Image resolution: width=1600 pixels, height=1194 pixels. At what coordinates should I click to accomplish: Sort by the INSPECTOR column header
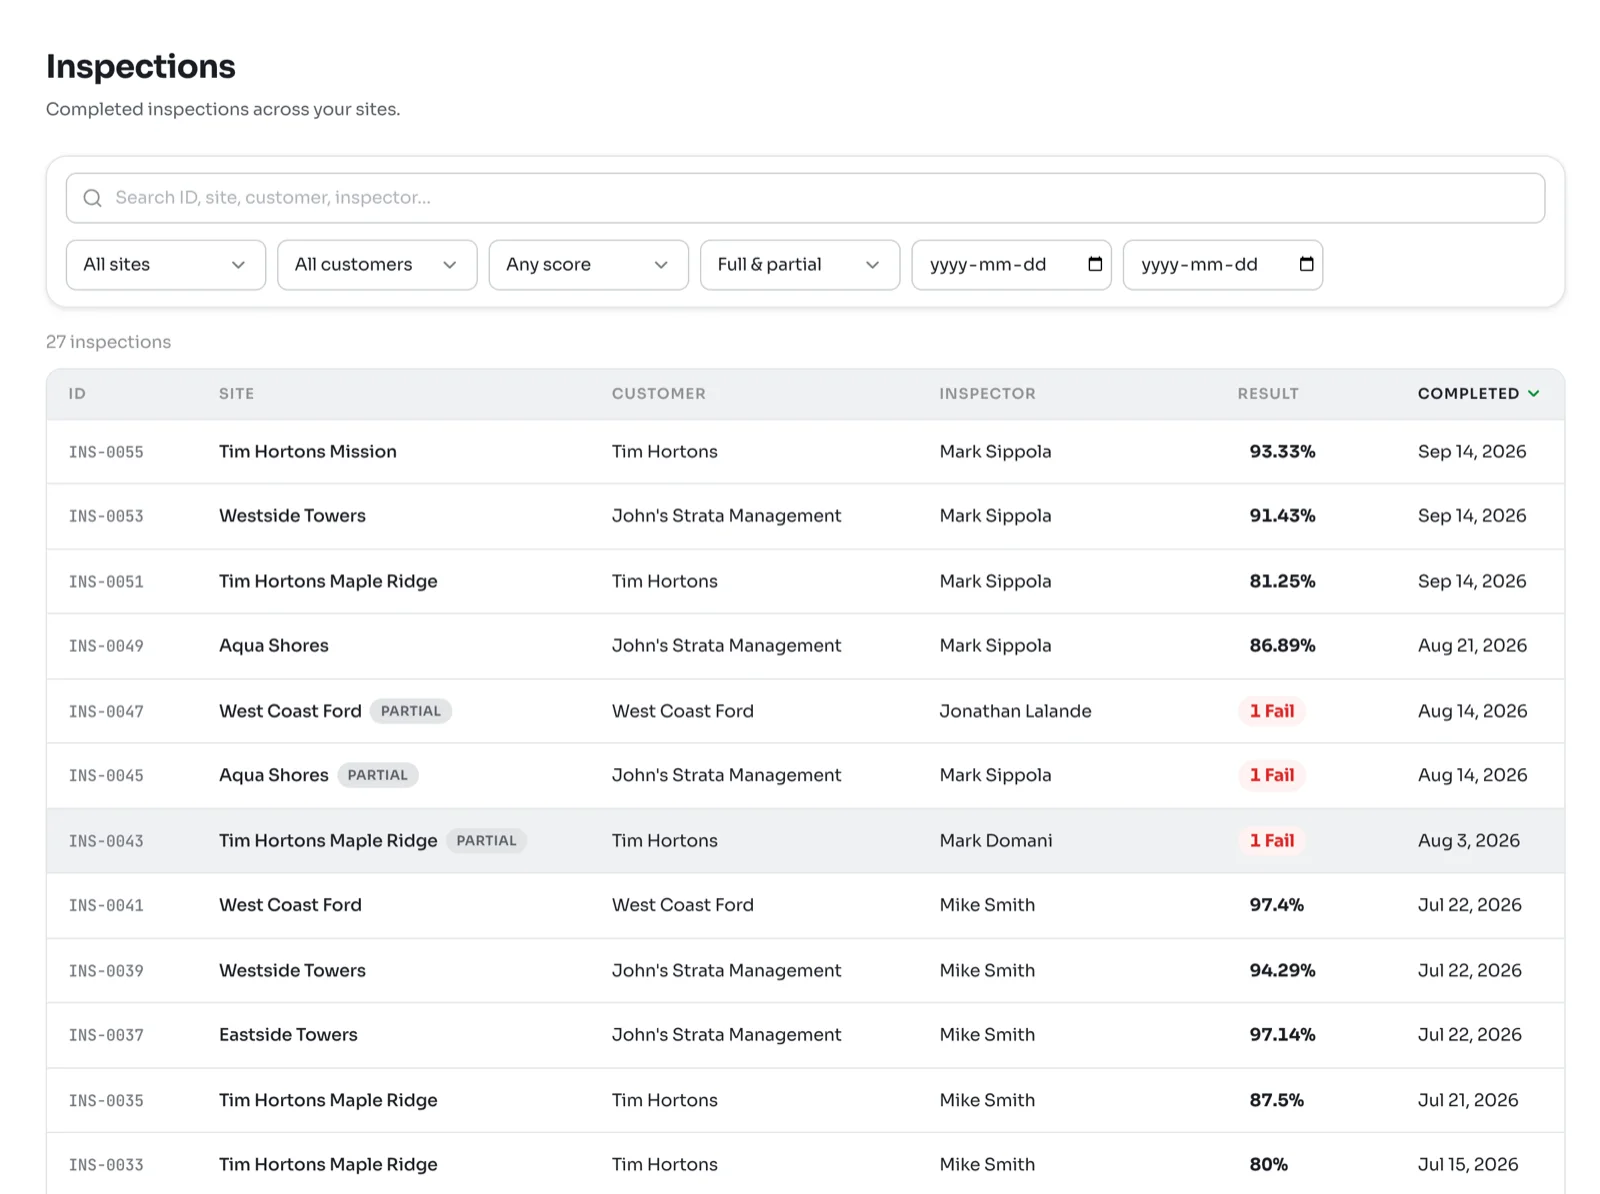[987, 394]
